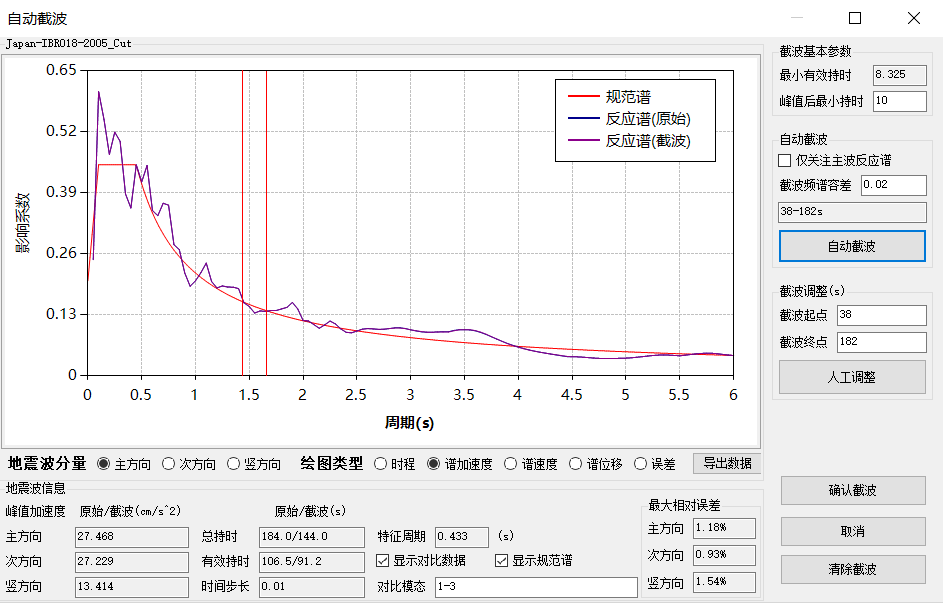The height and width of the screenshot is (603, 943).
Task: Click the 取消 button
Action: click(x=852, y=530)
